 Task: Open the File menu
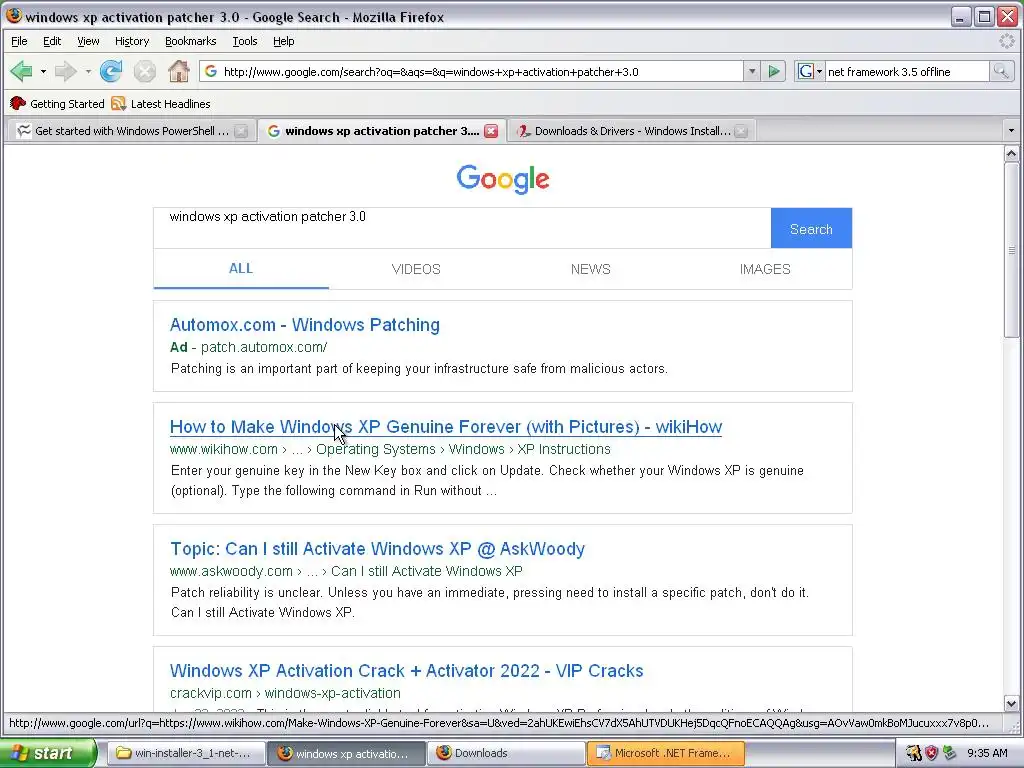[x=19, y=41]
